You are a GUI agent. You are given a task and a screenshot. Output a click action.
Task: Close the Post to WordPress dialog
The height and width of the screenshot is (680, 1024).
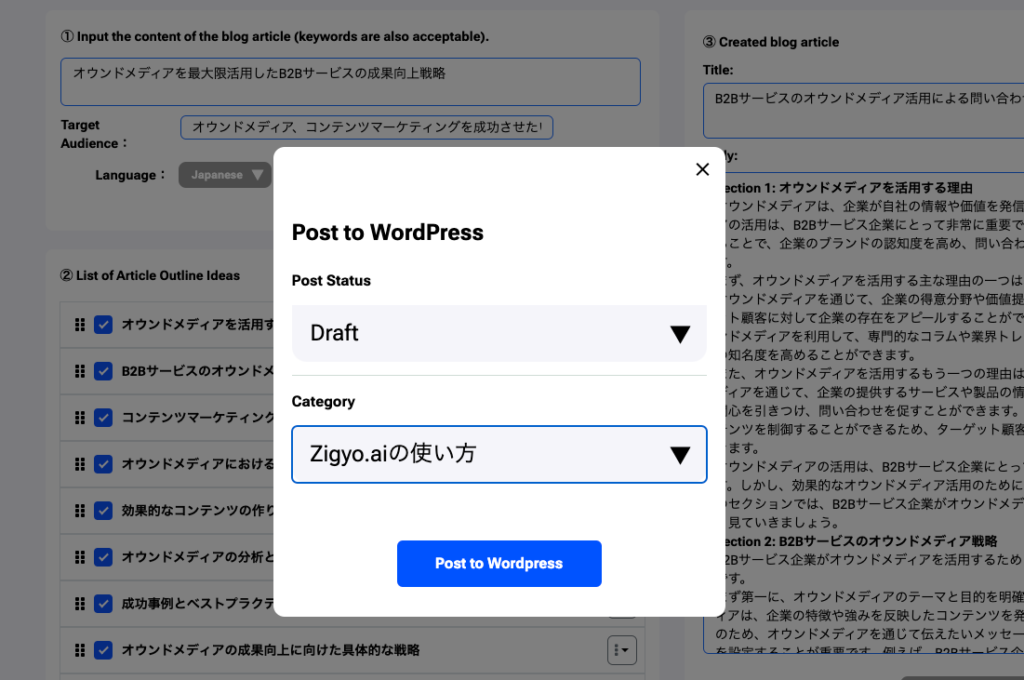(x=702, y=169)
